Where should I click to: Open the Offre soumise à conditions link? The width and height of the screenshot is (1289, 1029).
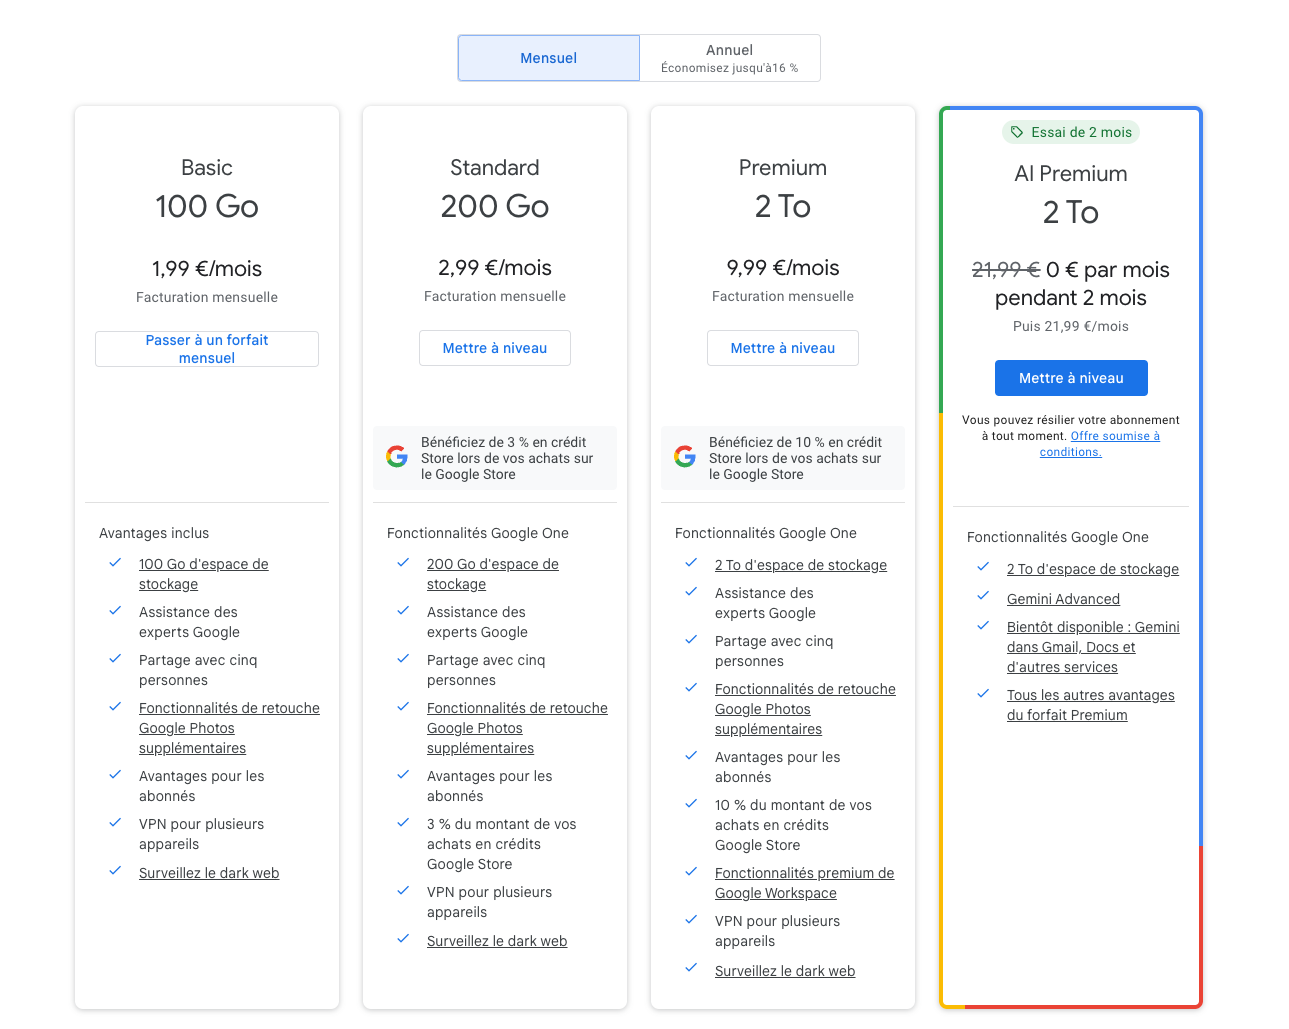click(1106, 443)
